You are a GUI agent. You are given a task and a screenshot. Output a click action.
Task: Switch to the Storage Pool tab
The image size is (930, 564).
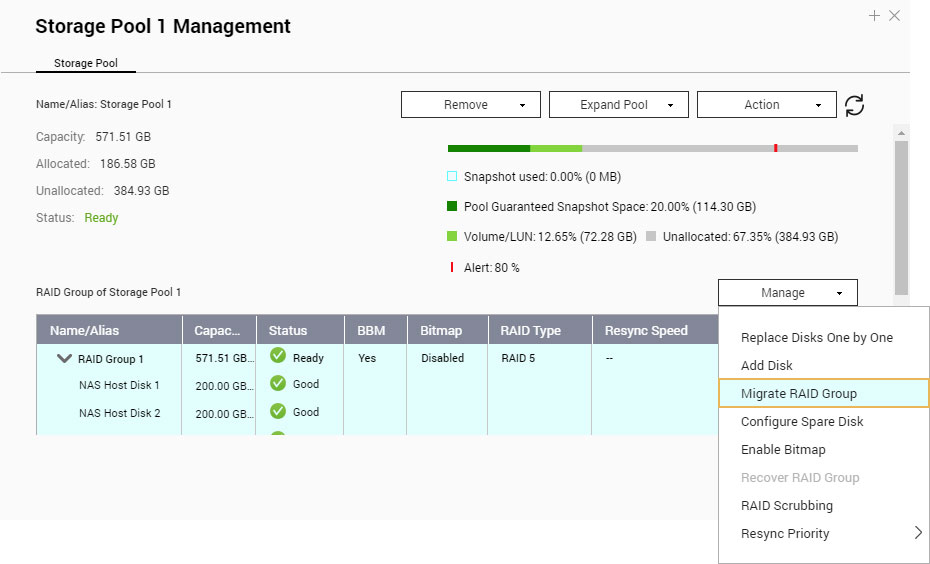[86, 63]
